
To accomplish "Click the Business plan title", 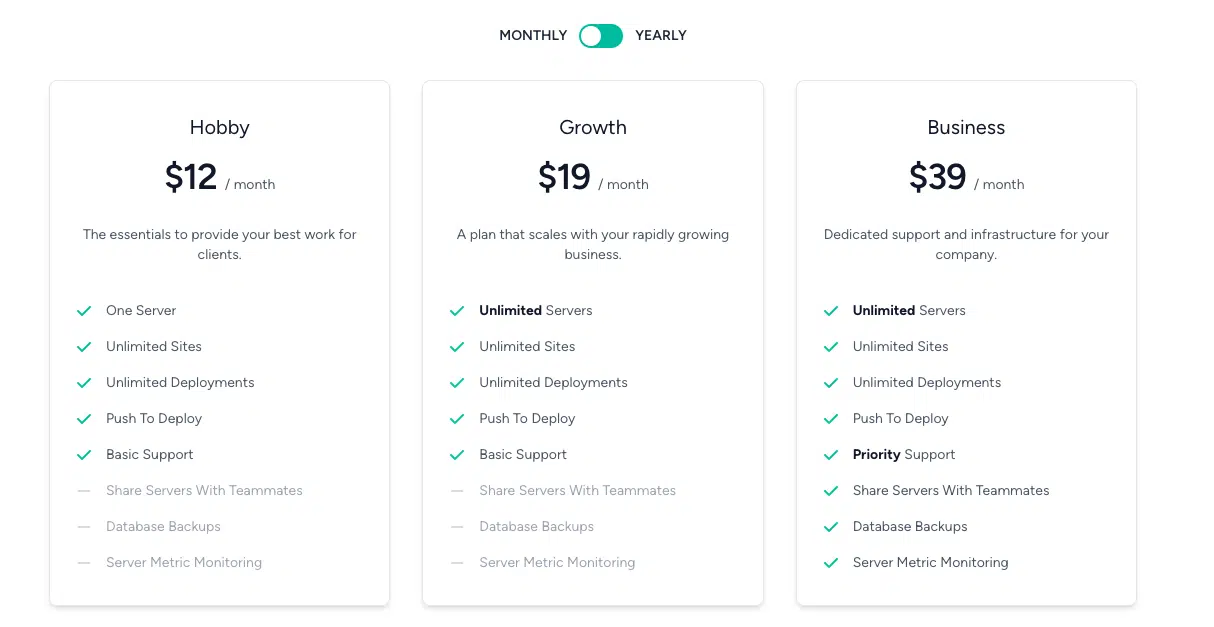I will tap(966, 127).
